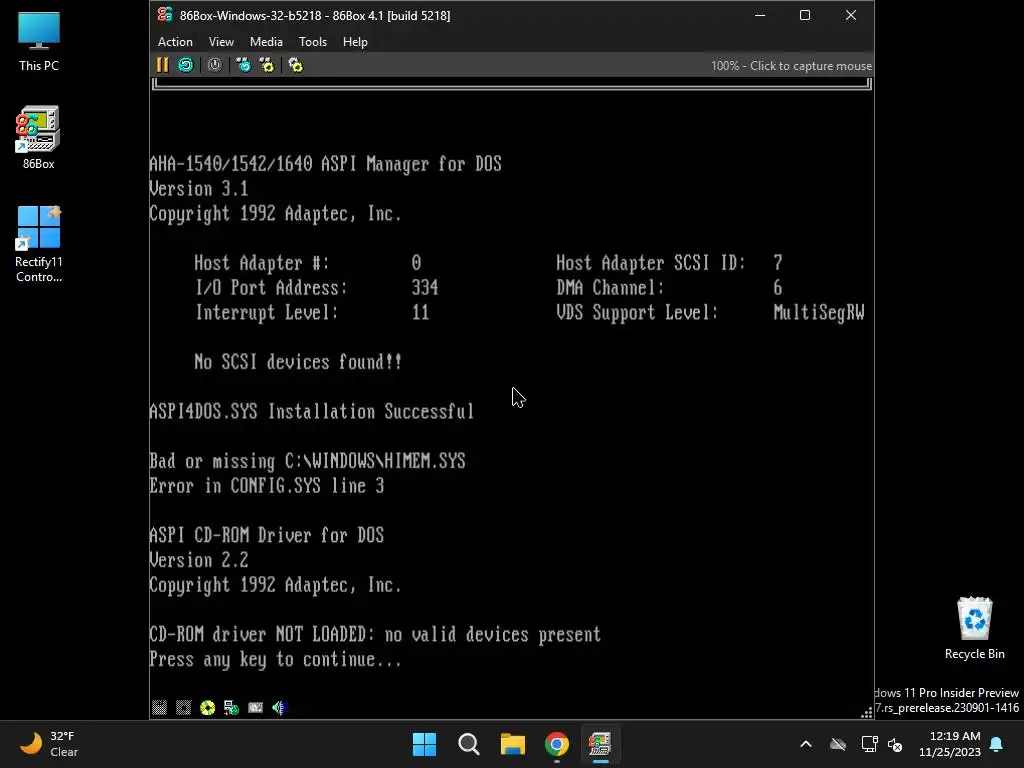The width and height of the screenshot is (1024, 768).
Task: Select the This PC desktop icon
Action: point(39,41)
